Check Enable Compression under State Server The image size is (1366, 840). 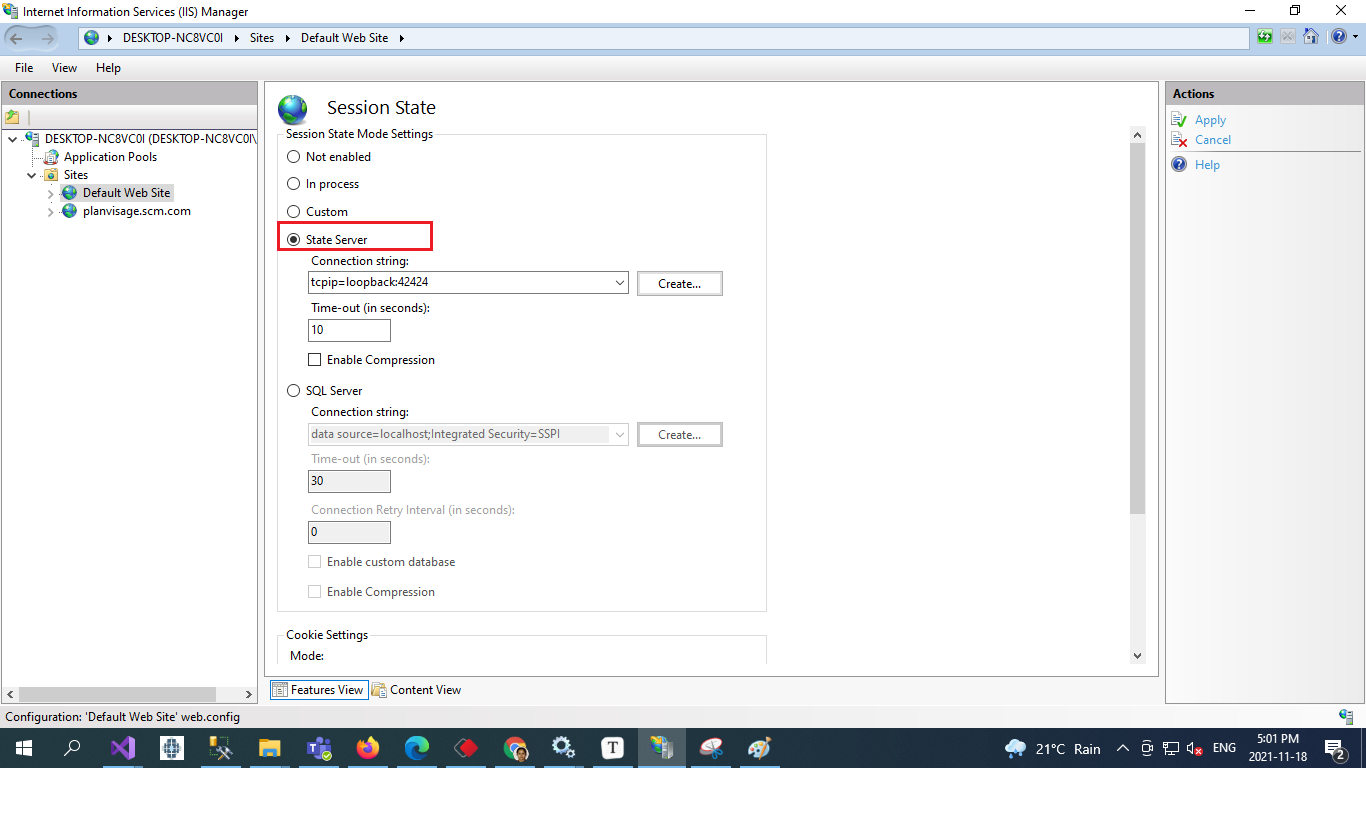[x=315, y=360]
